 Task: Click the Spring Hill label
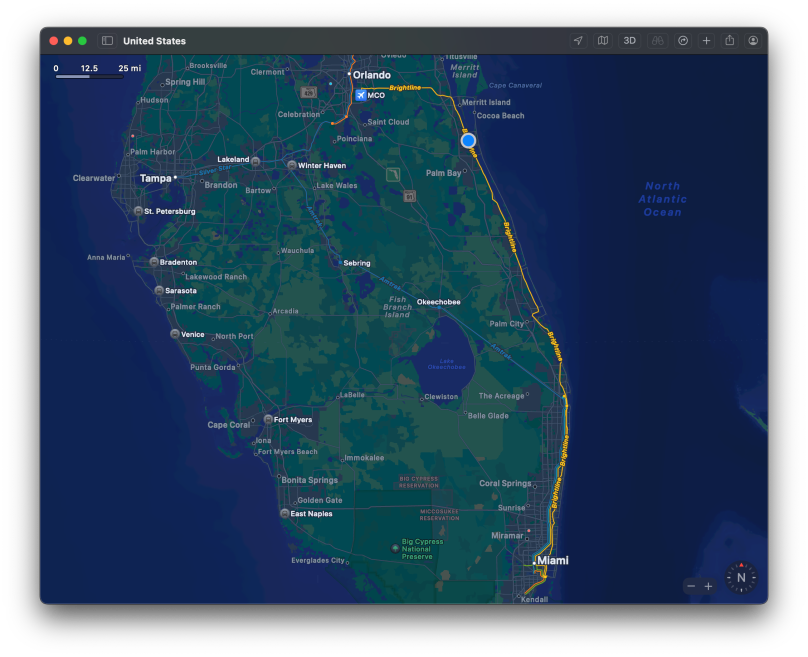coord(186,82)
